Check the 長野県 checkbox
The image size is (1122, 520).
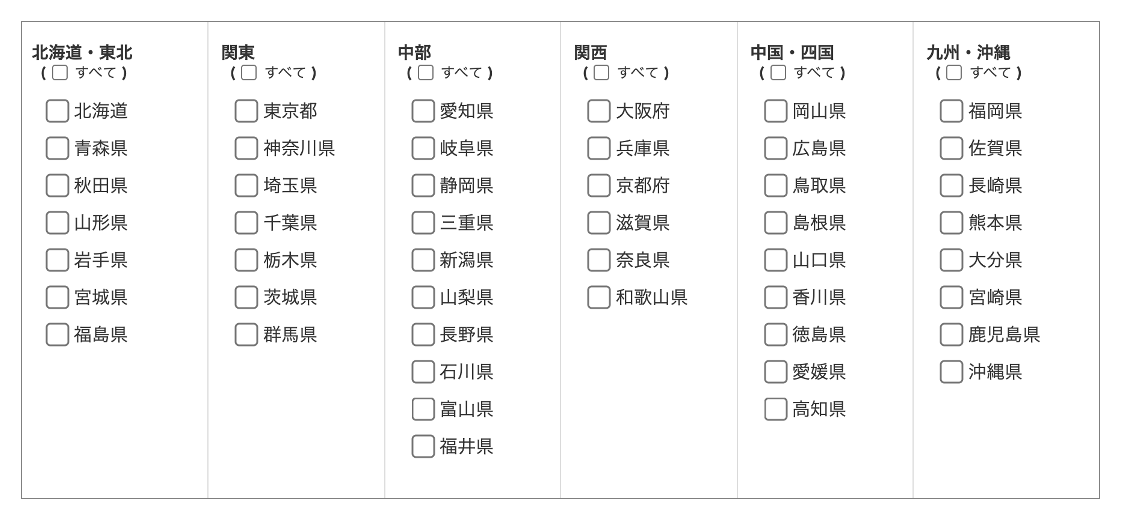(x=423, y=335)
